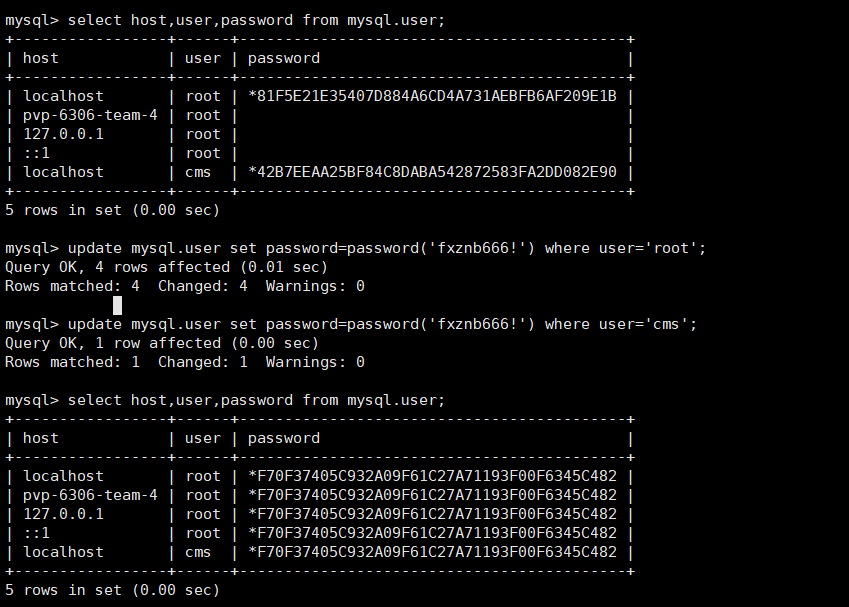Screen dimensions: 849x607
Task: Click the new hash for pvp-6306-team-4 root
Action: [432, 495]
